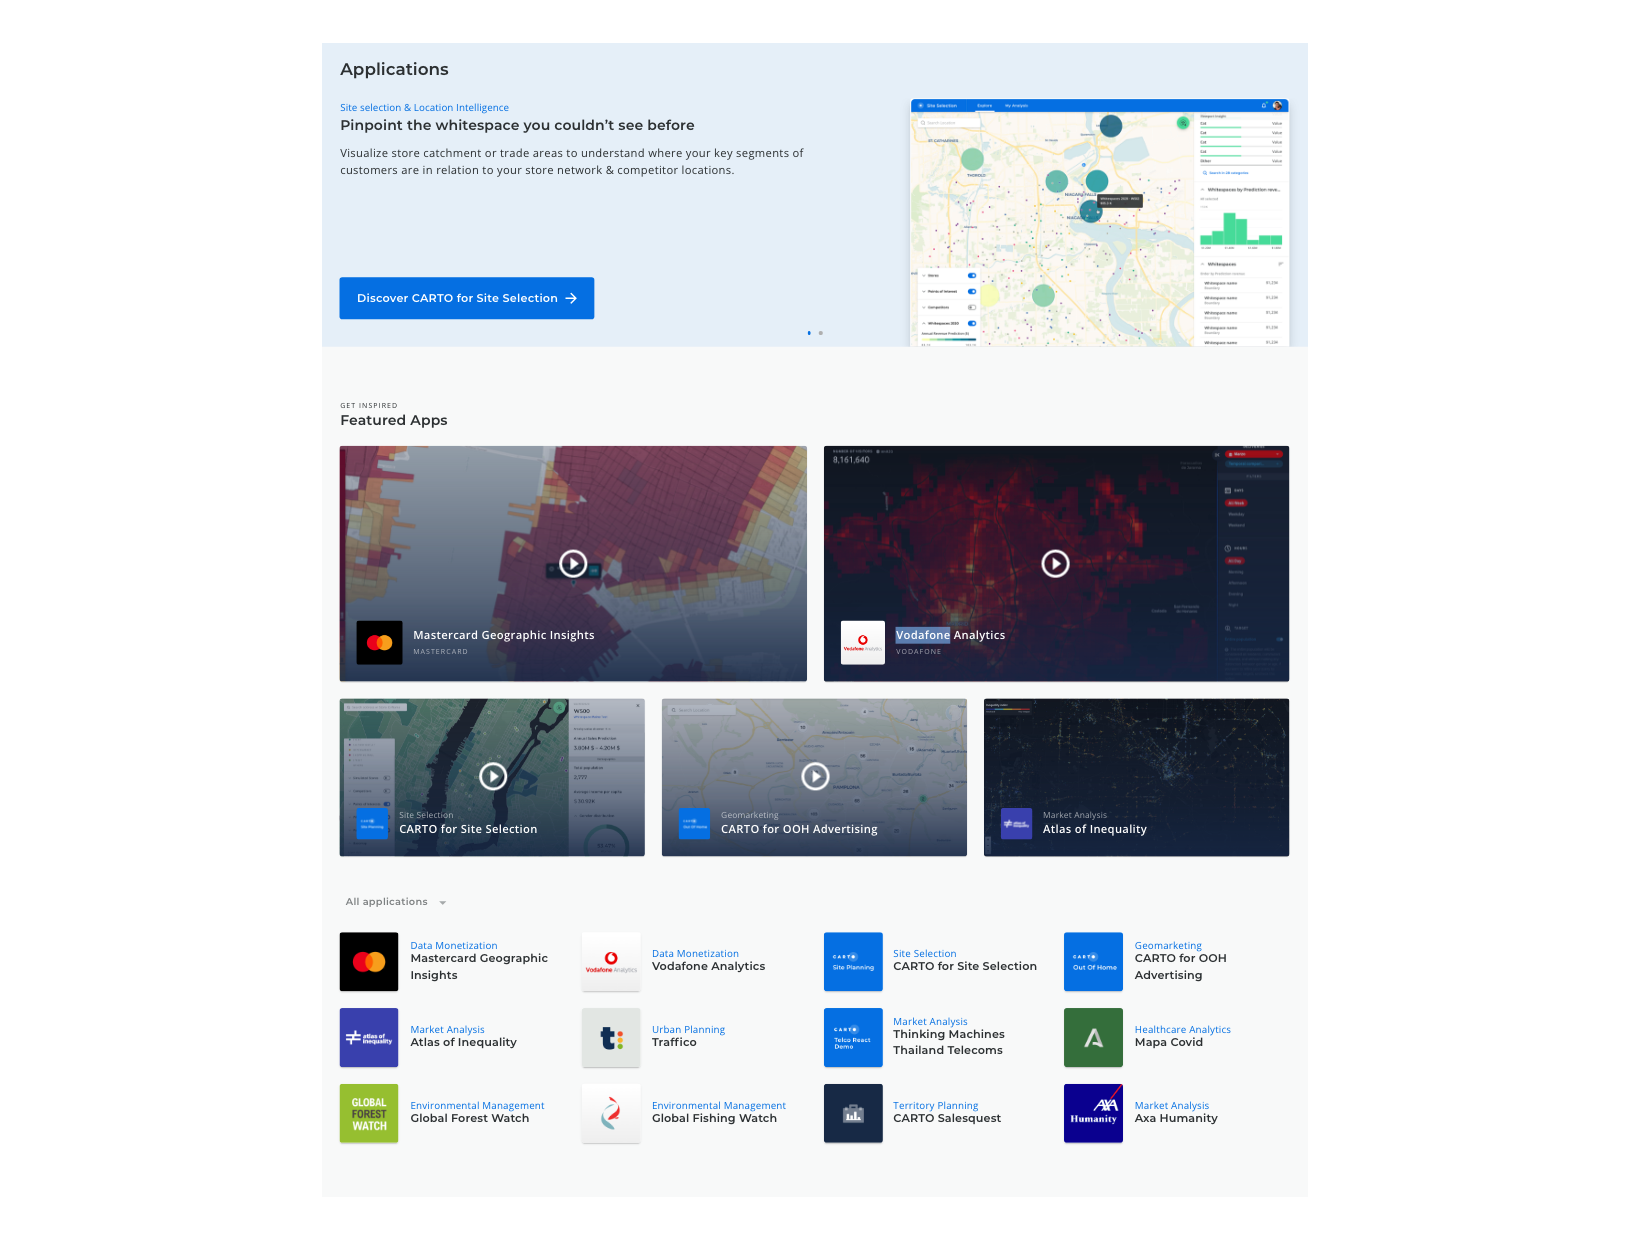The height and width of the screenshot is (1248, 1640).
Task: Select the first carousel slide dot
Action: coord(809,333)
